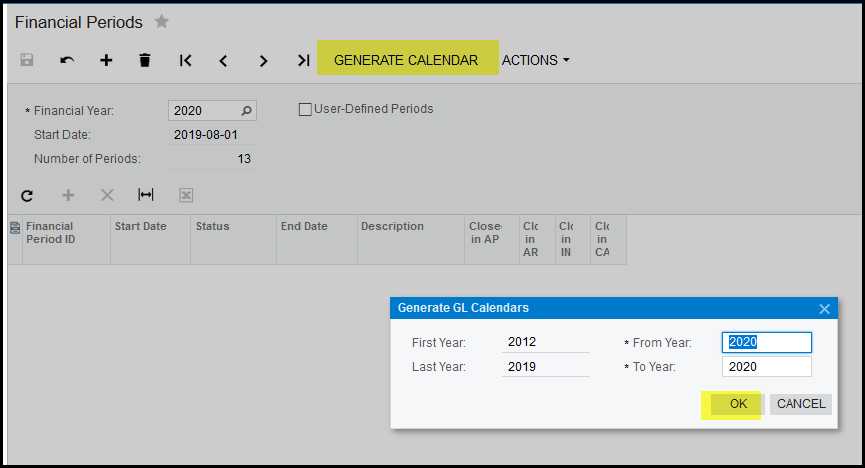865x468 pixels.
Task: Add to favorites star icon
Action: click(162, 21)
